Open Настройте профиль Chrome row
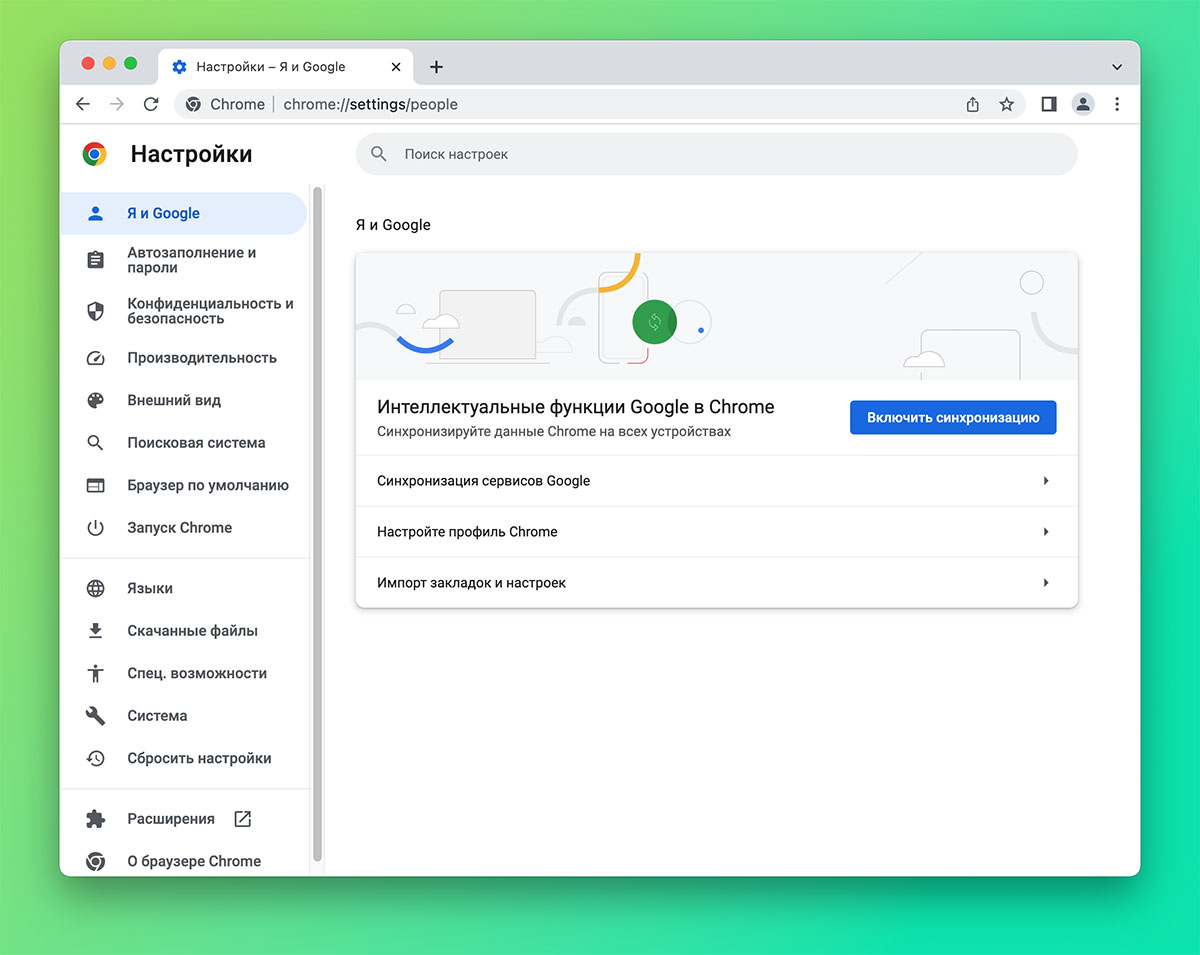This screenshot has height=955, width=1200. [716, 532]
